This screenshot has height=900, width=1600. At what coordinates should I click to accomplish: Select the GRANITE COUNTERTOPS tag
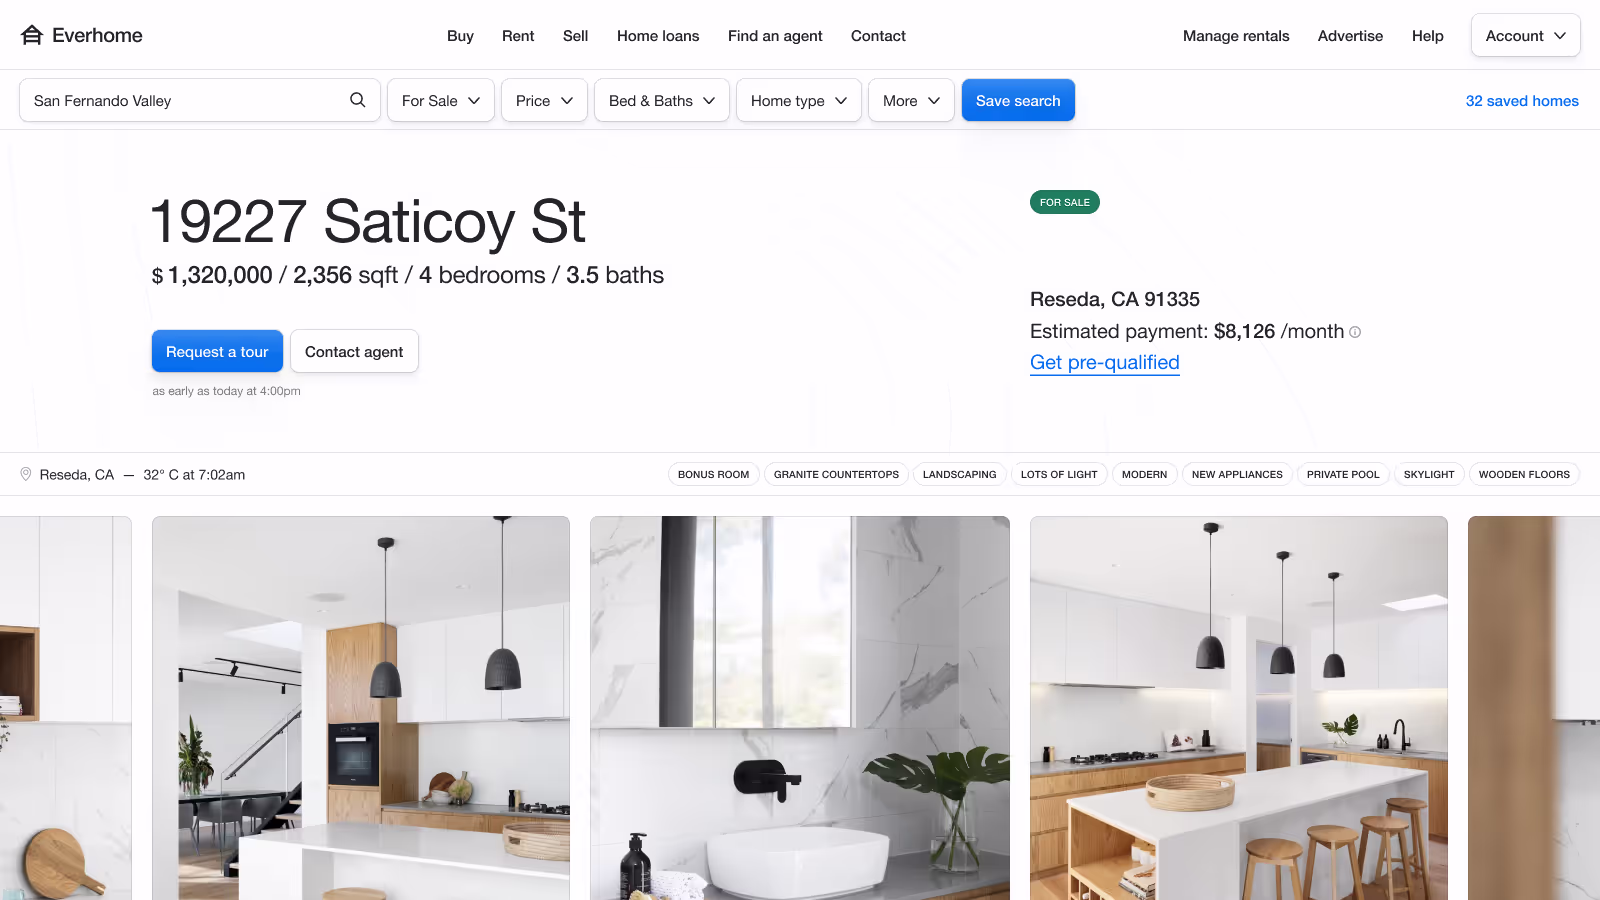(836, 474)
